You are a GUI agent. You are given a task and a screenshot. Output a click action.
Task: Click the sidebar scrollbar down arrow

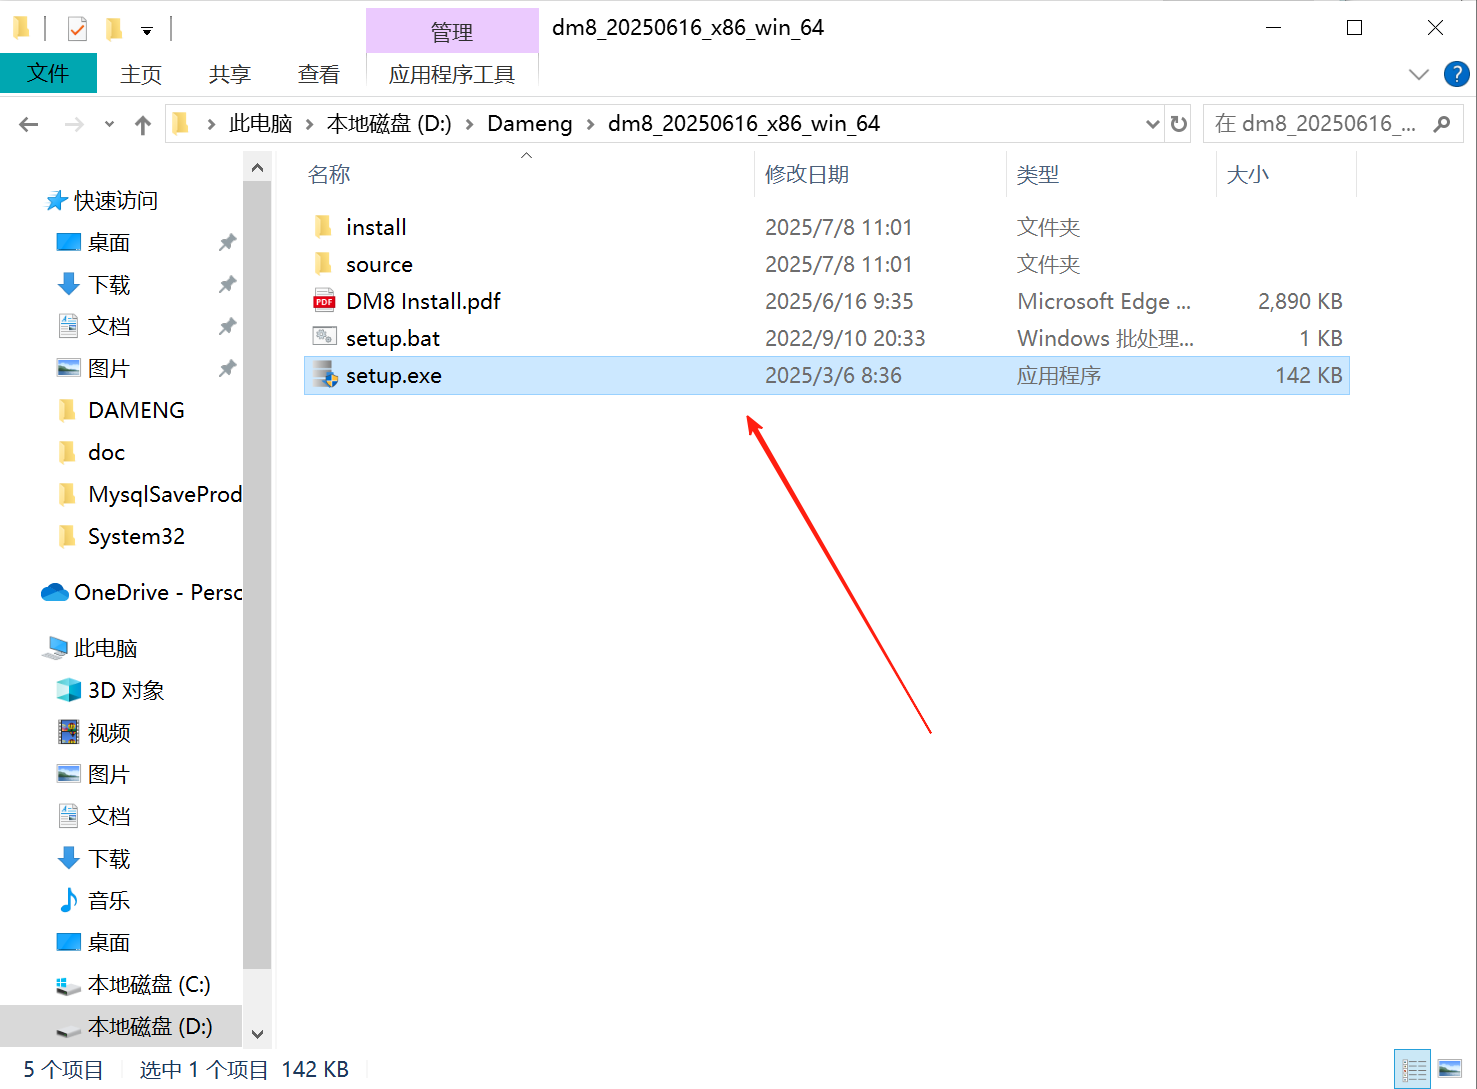tap(257, 1034)
